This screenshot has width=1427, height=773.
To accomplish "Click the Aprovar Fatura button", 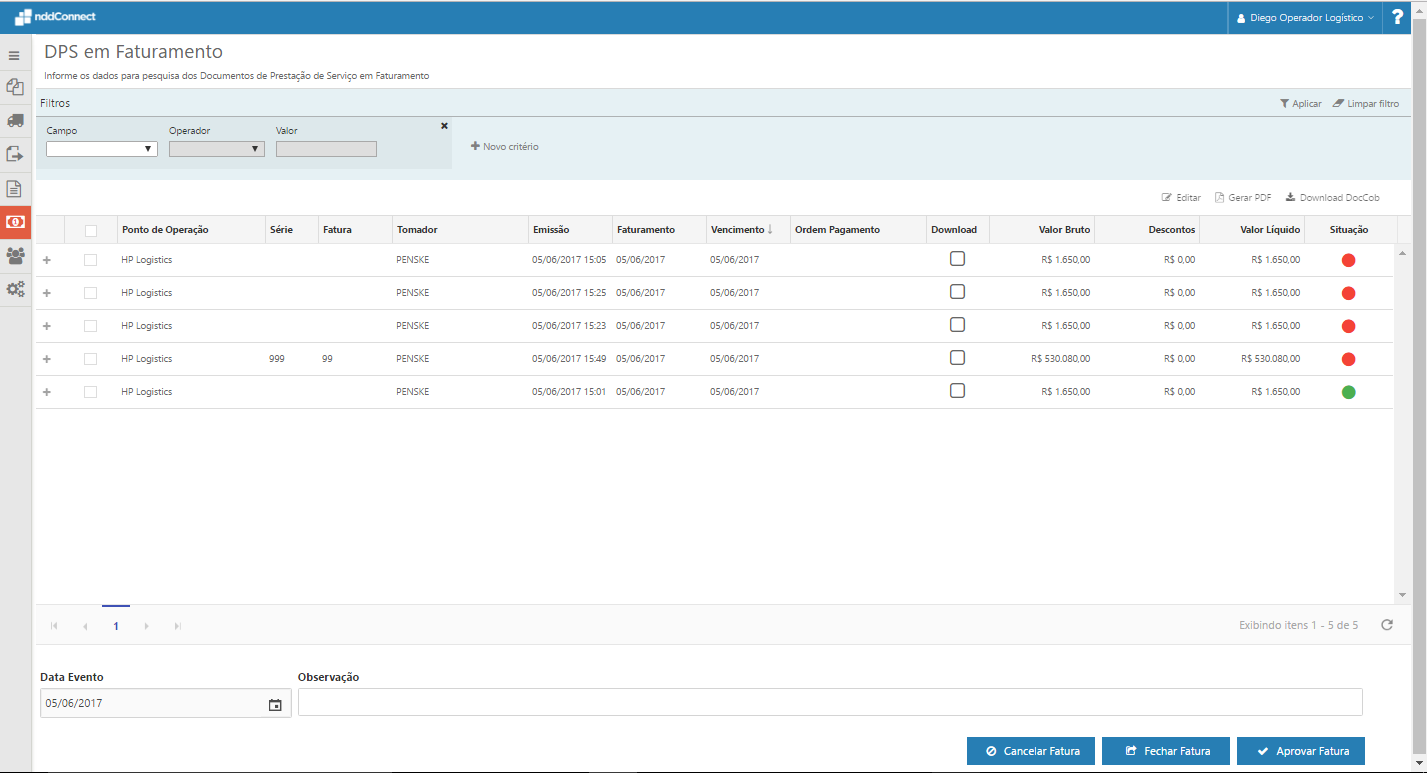I will 1300,751.
